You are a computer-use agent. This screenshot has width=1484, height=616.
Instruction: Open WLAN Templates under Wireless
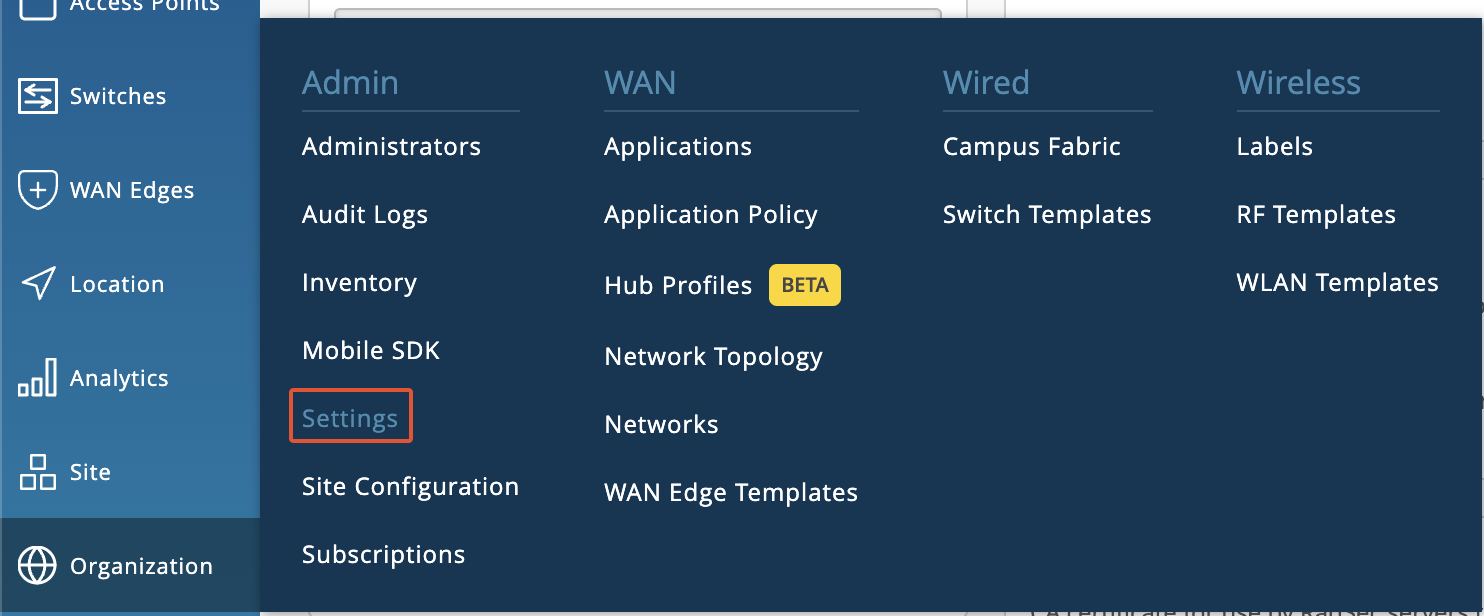tap(1337, 283)
